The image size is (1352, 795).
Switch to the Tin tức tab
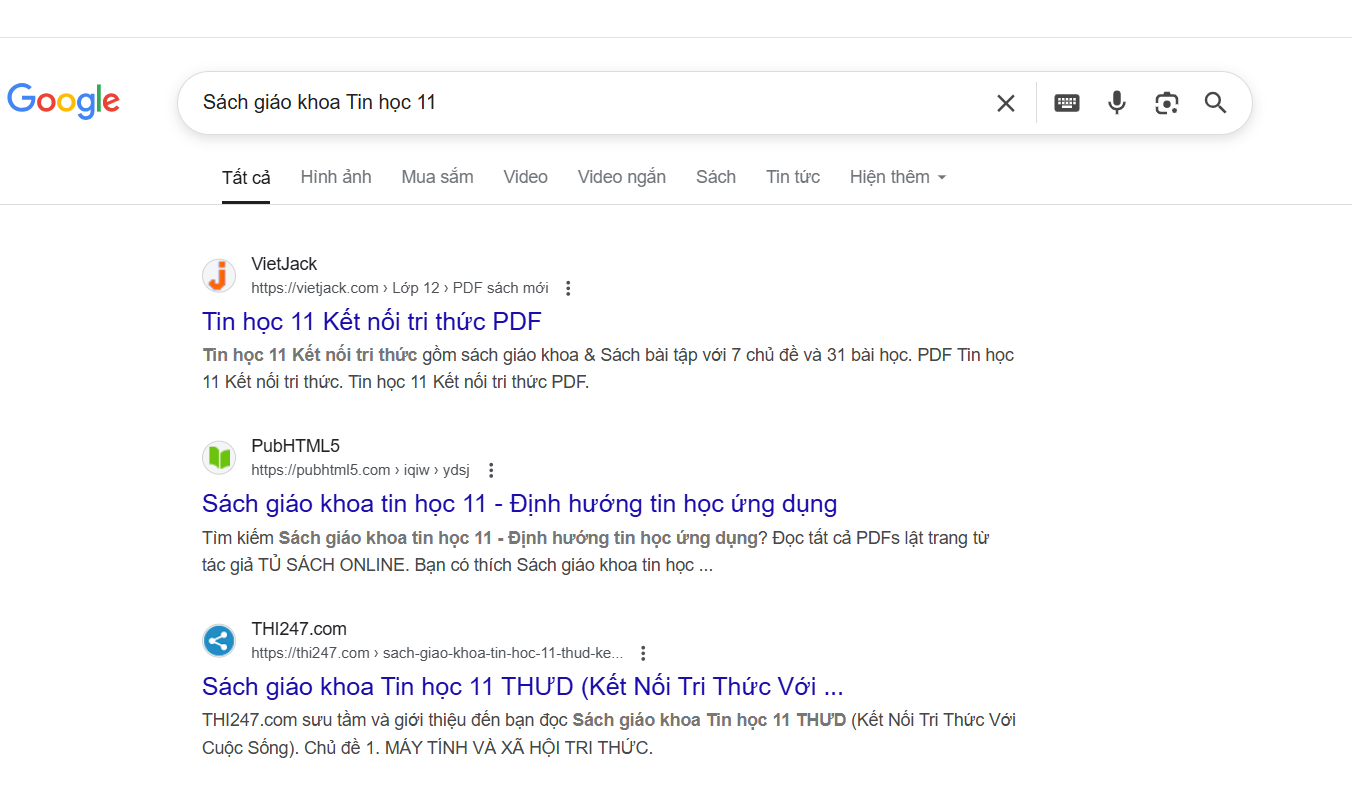pos(793,177)
